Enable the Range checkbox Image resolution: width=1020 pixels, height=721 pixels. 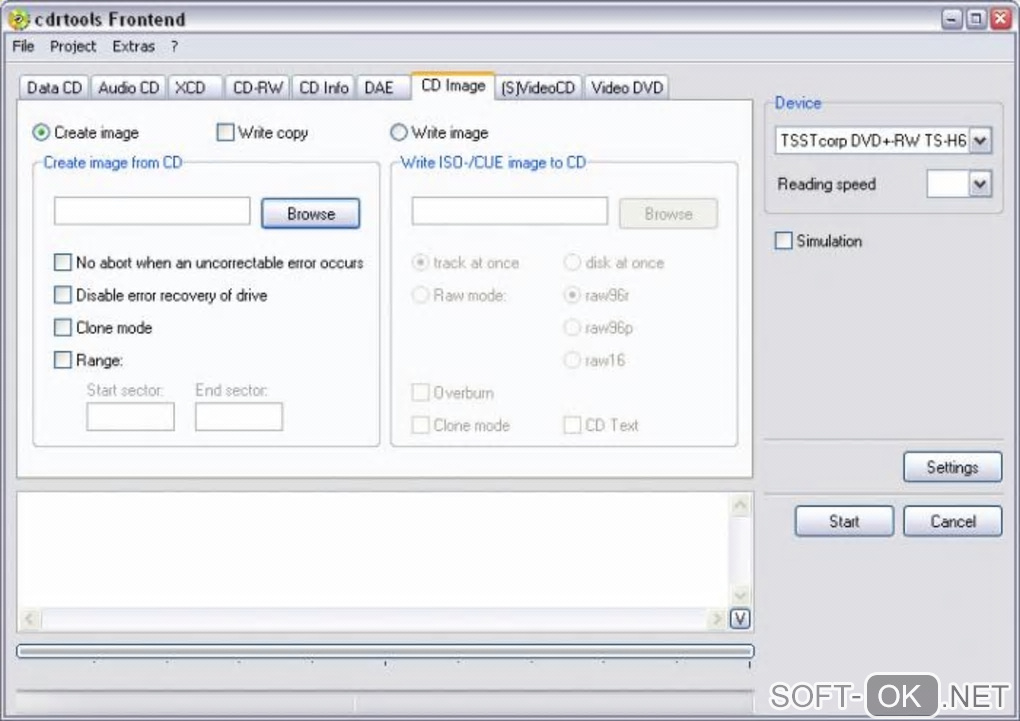[62, 360]
